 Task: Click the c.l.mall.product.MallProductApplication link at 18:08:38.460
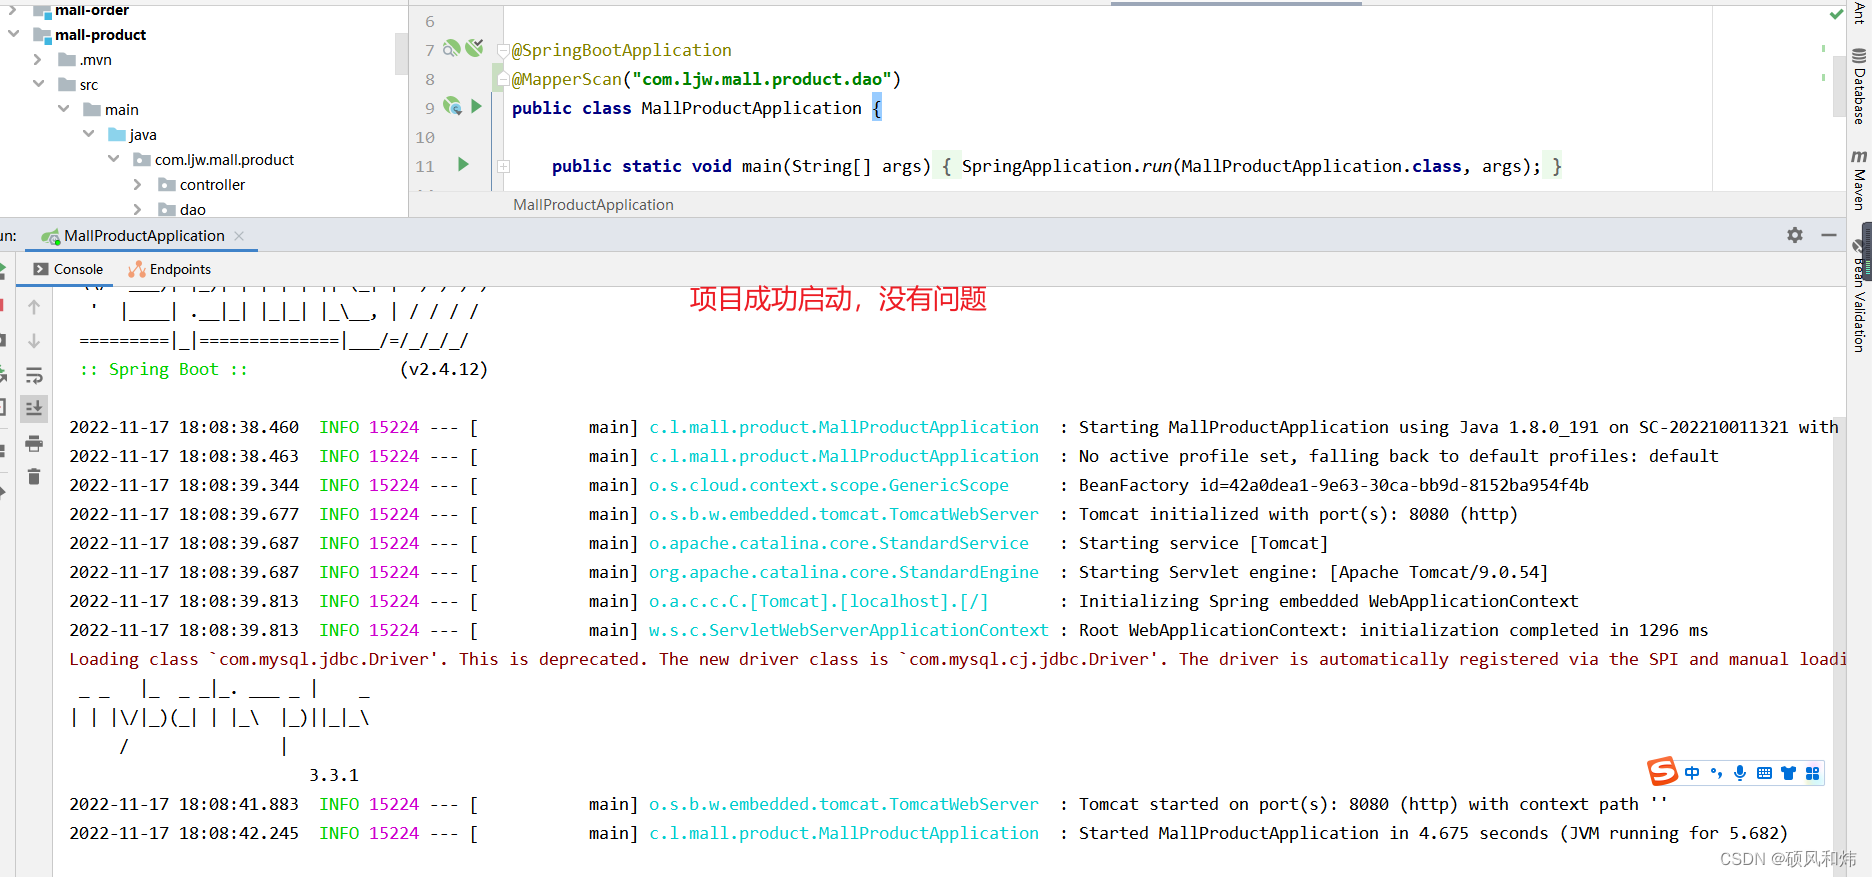pos(844,427)
